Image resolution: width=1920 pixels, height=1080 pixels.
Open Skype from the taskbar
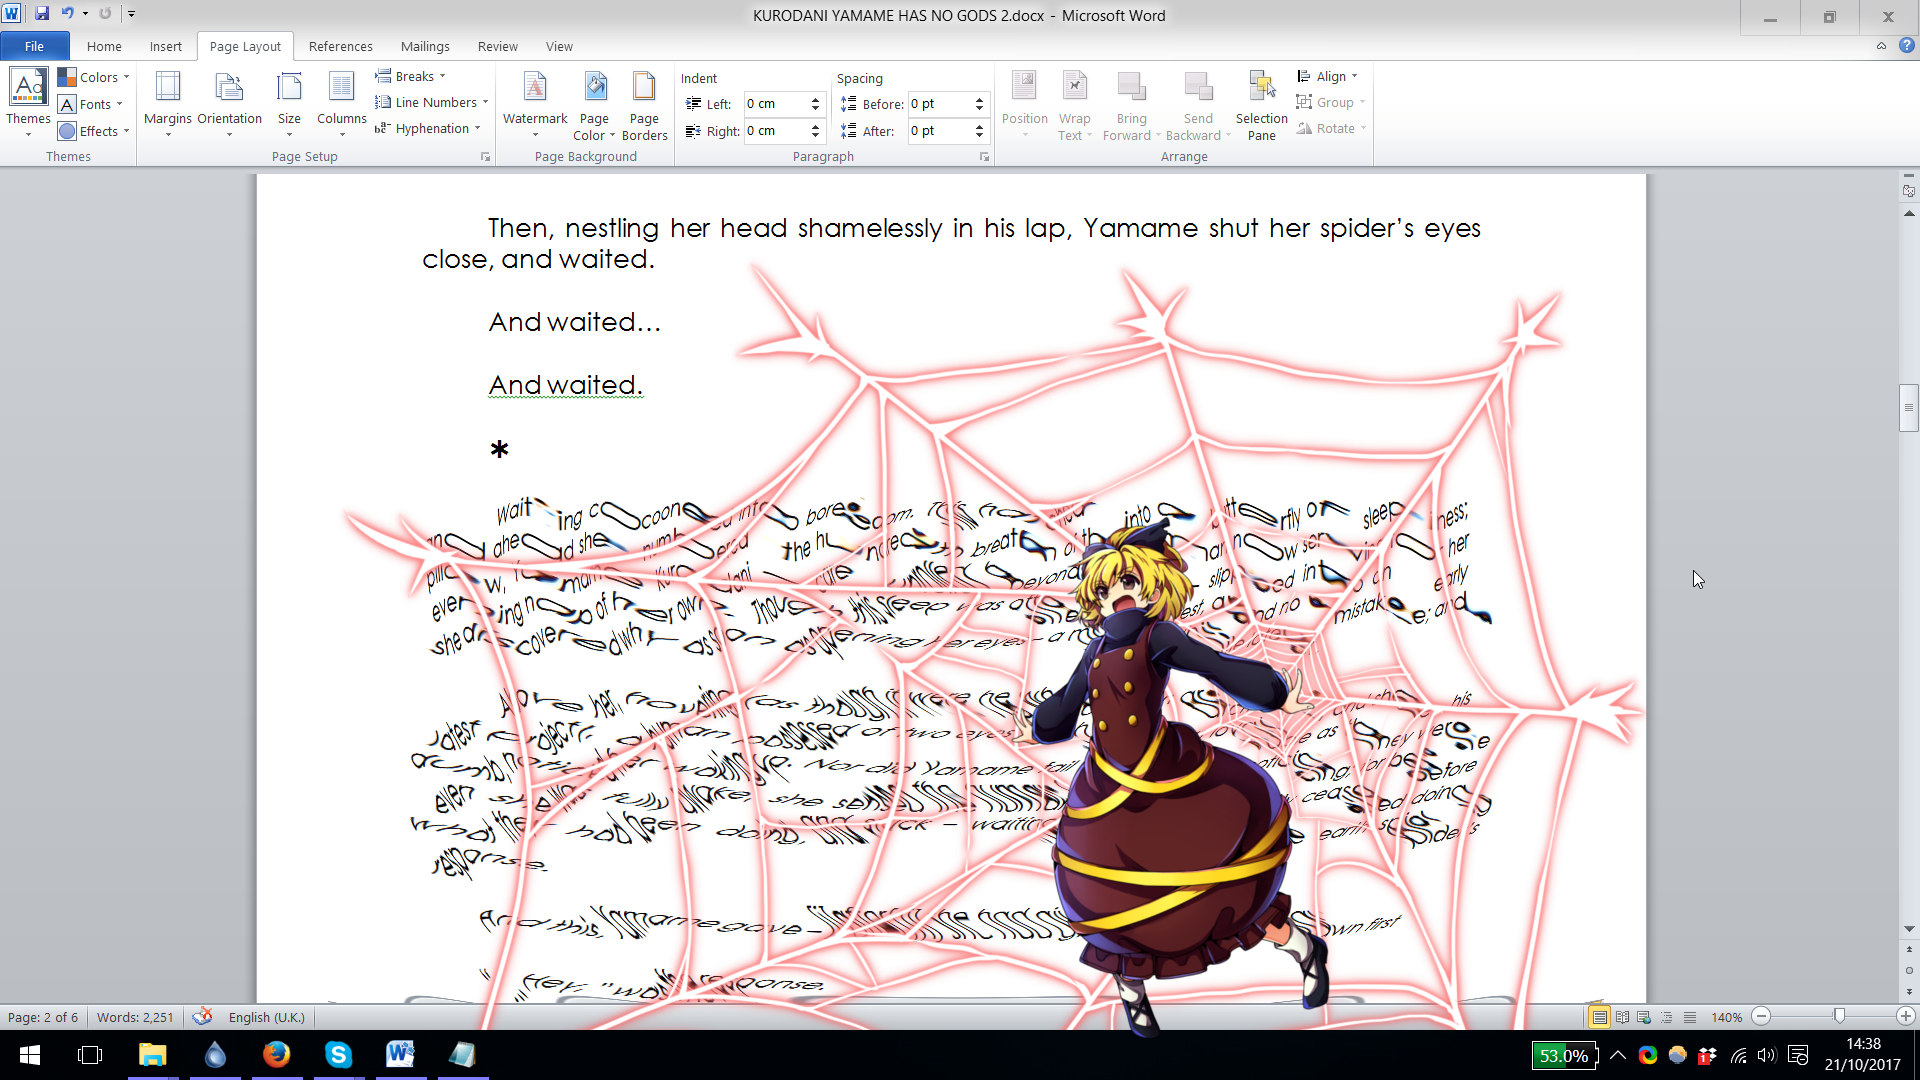338,1055
